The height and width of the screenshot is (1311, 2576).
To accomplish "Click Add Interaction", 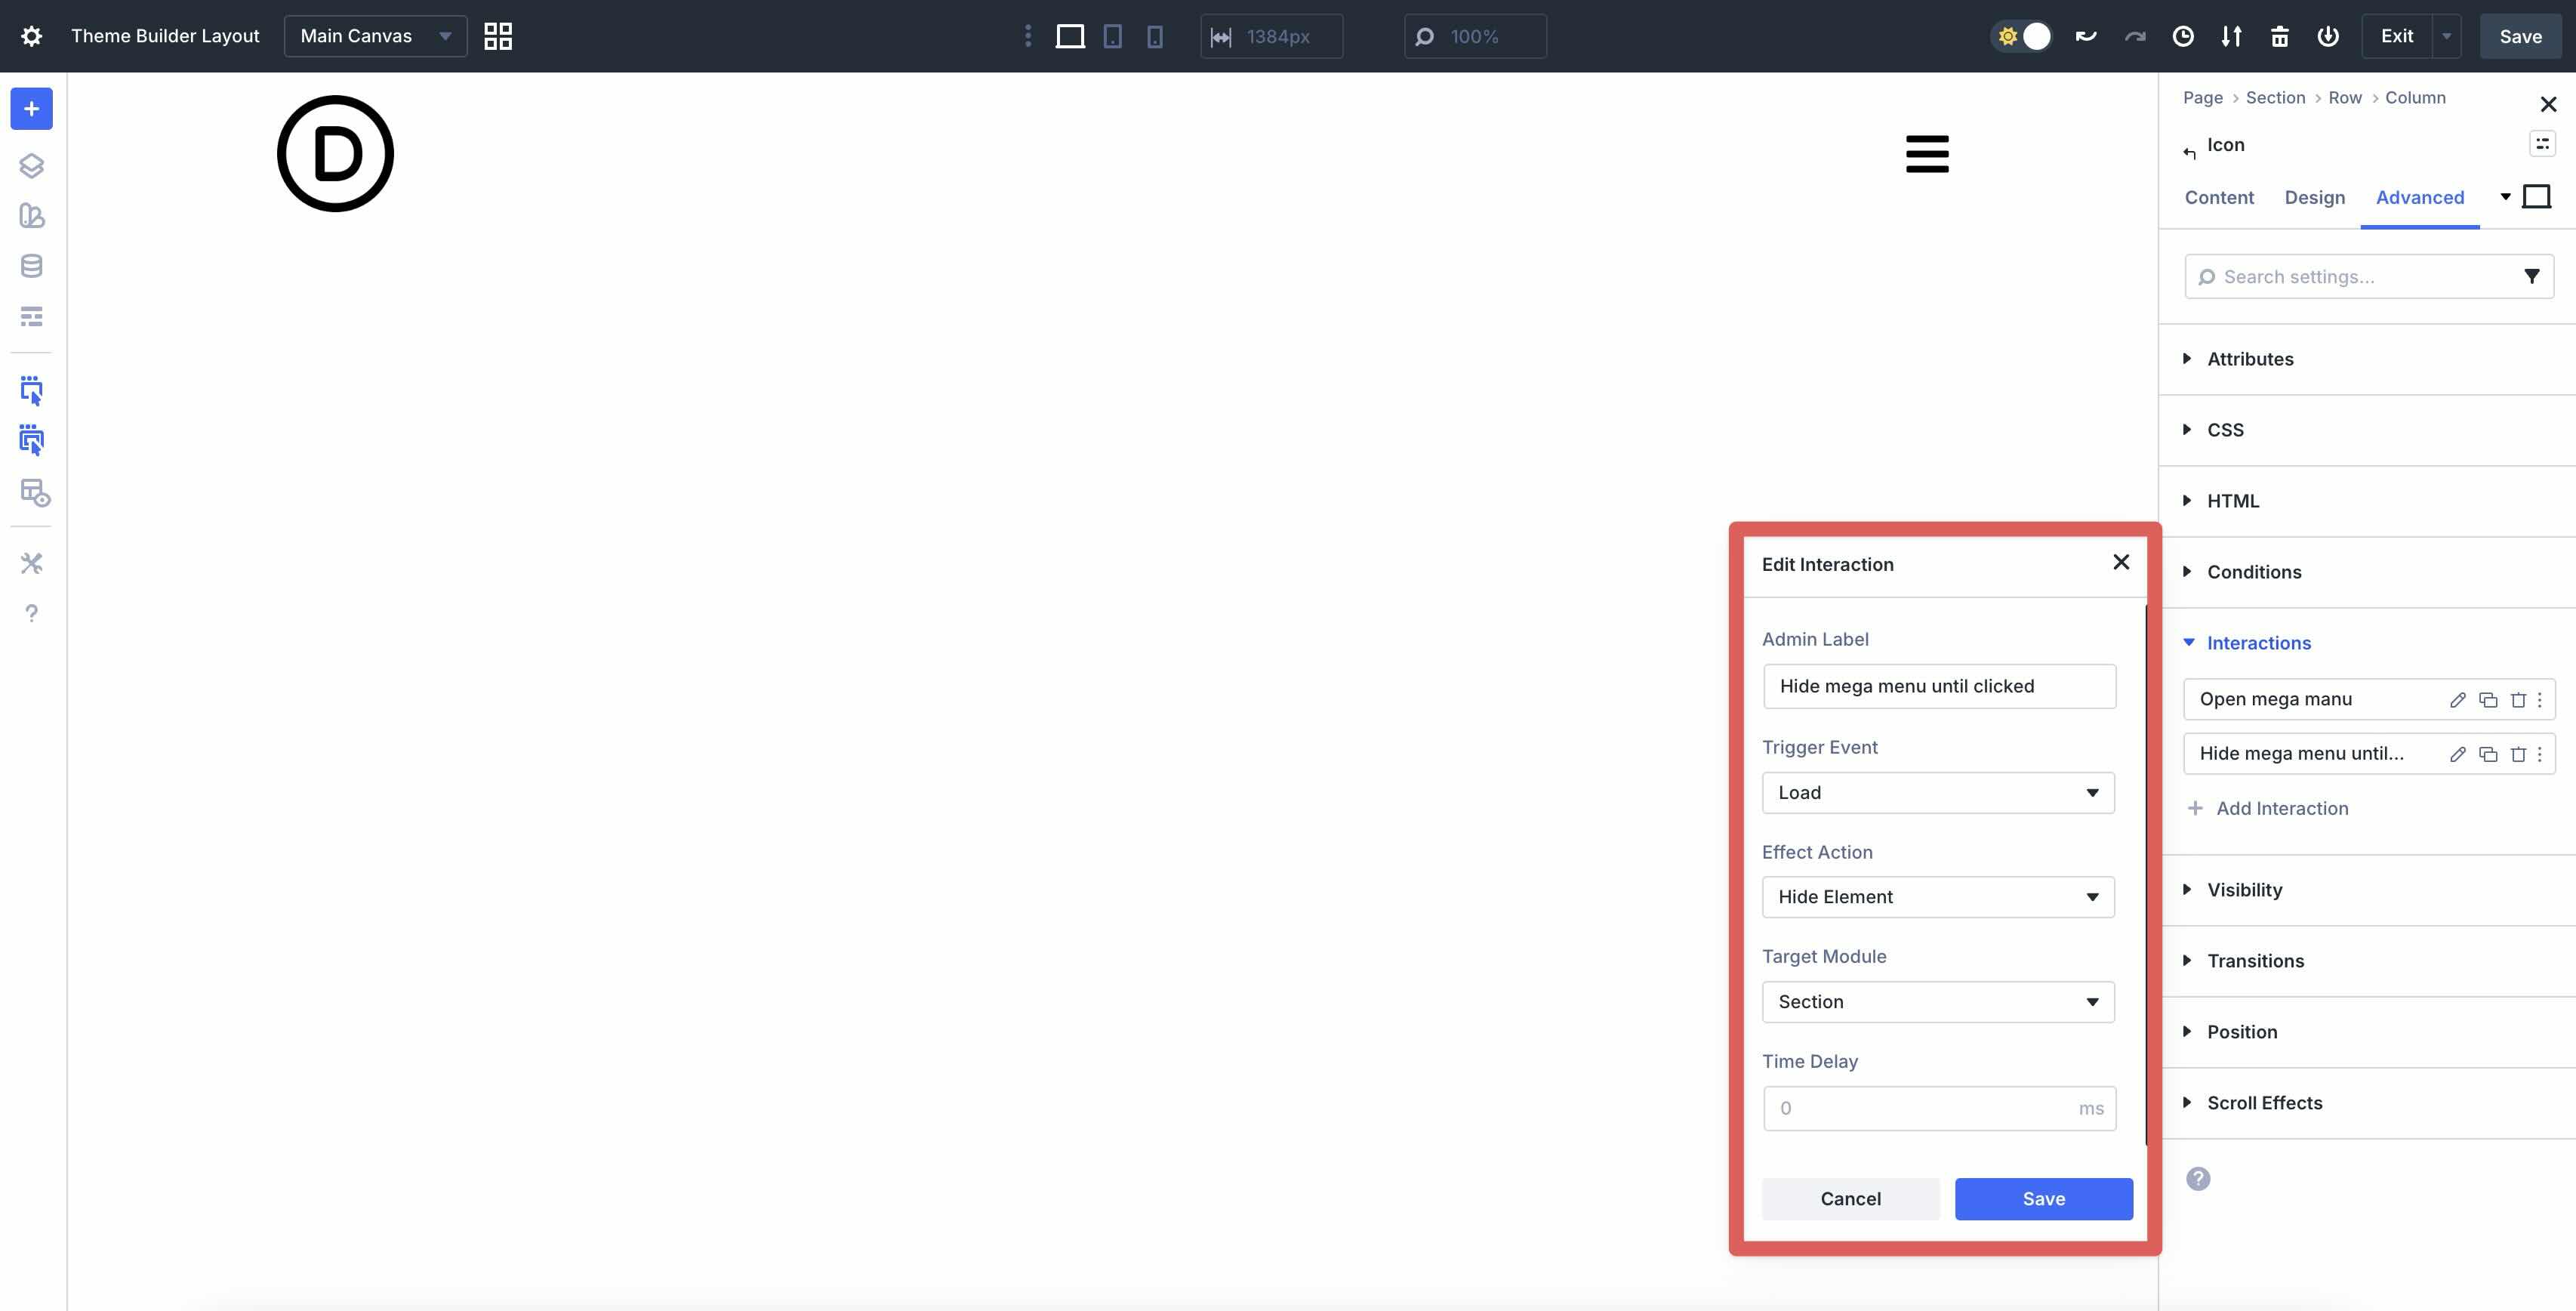I will pyautogui.click(x=2281, y=808).
